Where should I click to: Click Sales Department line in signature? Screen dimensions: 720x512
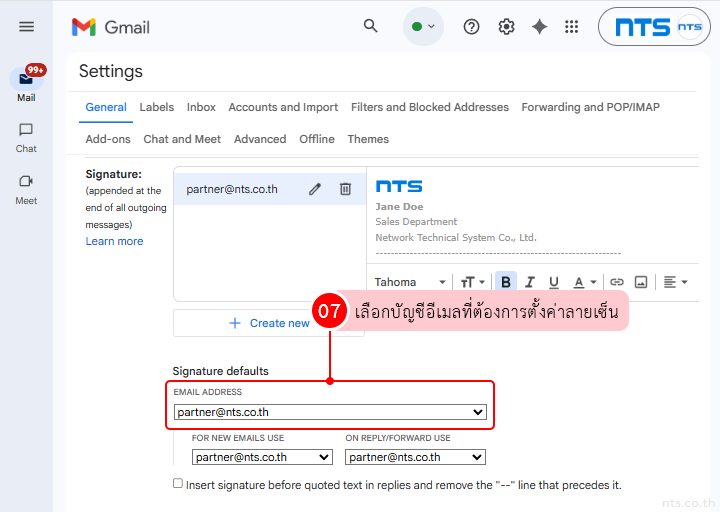coord(416,222)
